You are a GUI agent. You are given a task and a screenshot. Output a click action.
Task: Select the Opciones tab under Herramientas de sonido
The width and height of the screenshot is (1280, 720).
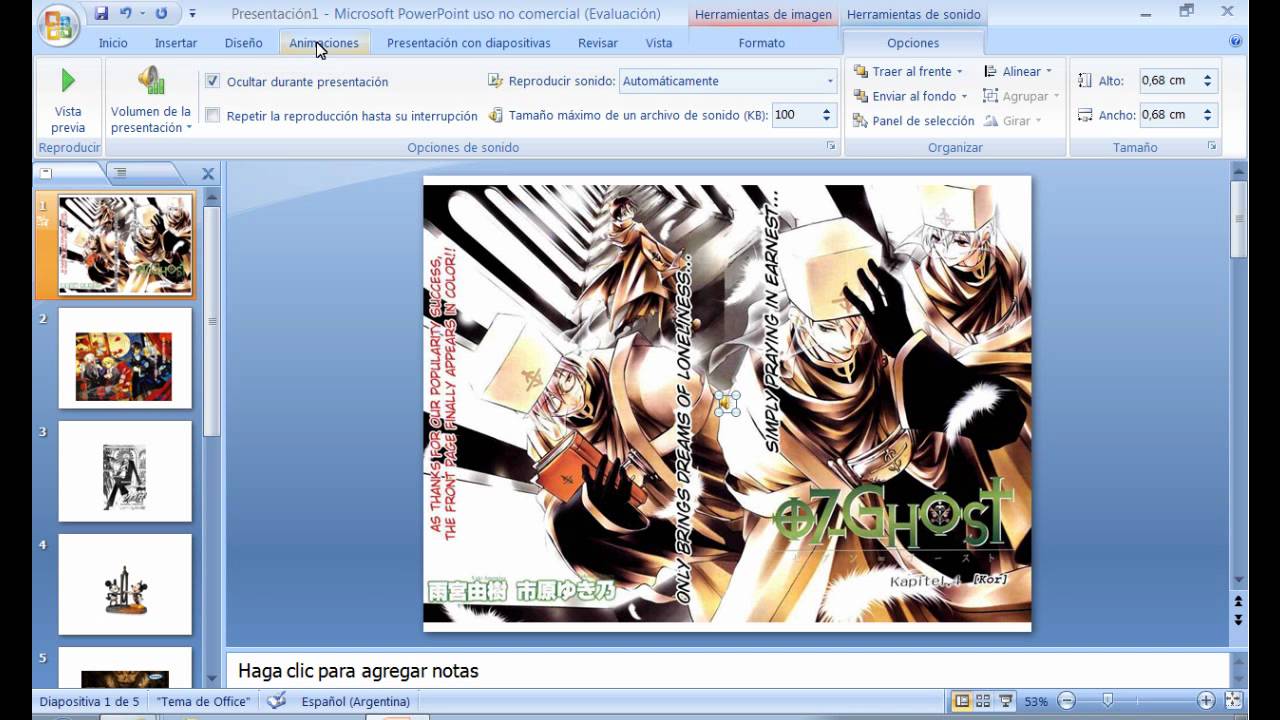coord(913,43)
